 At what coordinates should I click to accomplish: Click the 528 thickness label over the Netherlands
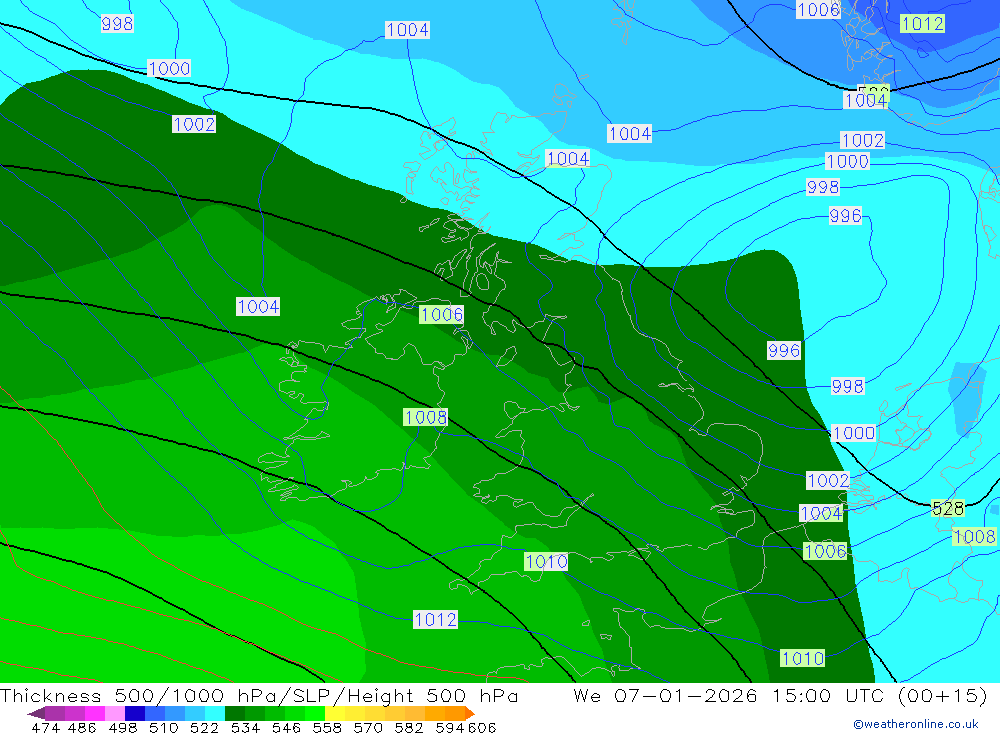tap(948, 508)
